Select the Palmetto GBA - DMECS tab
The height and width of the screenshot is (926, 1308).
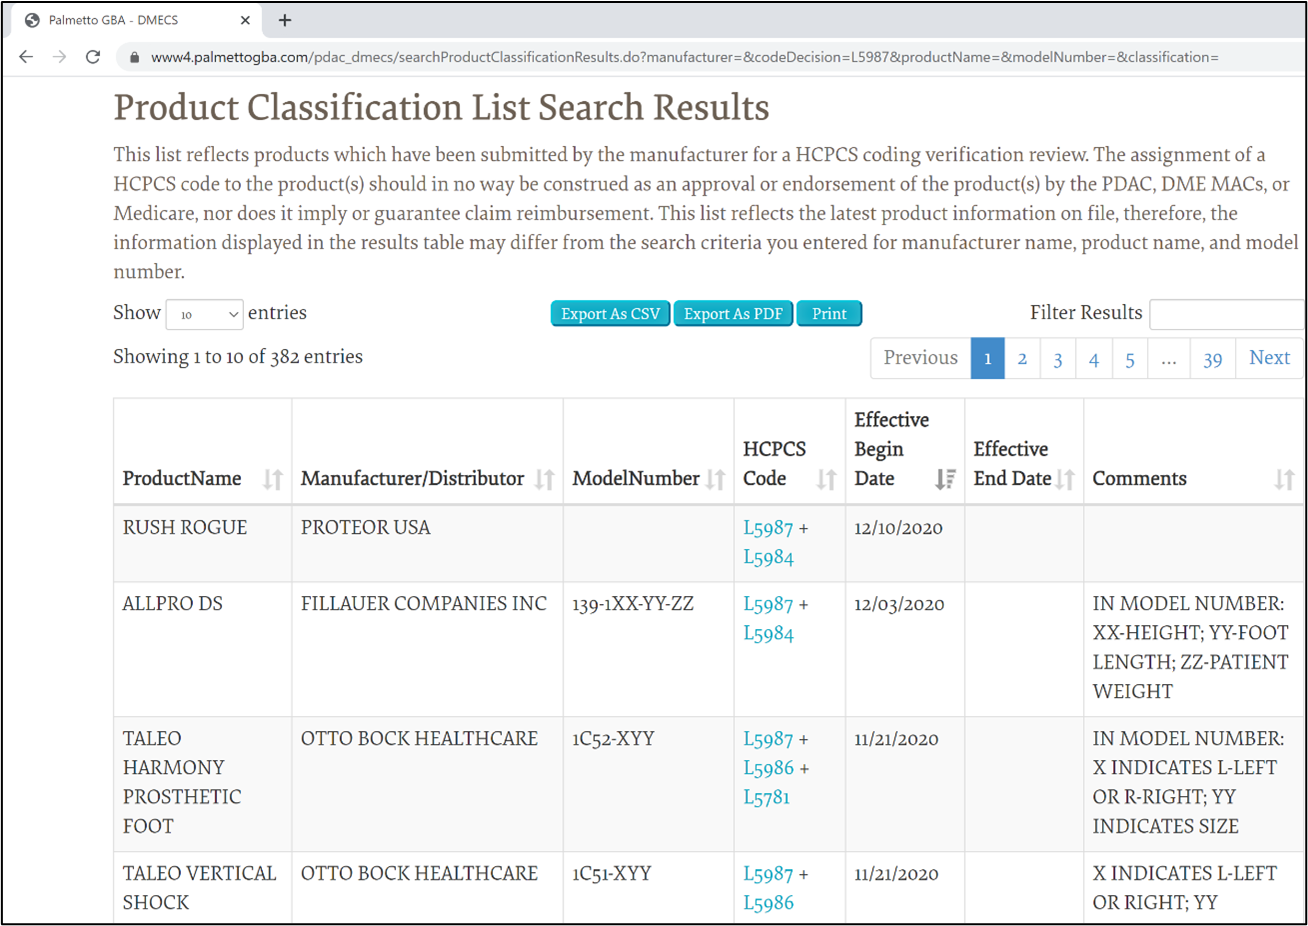pyautogui.click(x=113, y=20)
